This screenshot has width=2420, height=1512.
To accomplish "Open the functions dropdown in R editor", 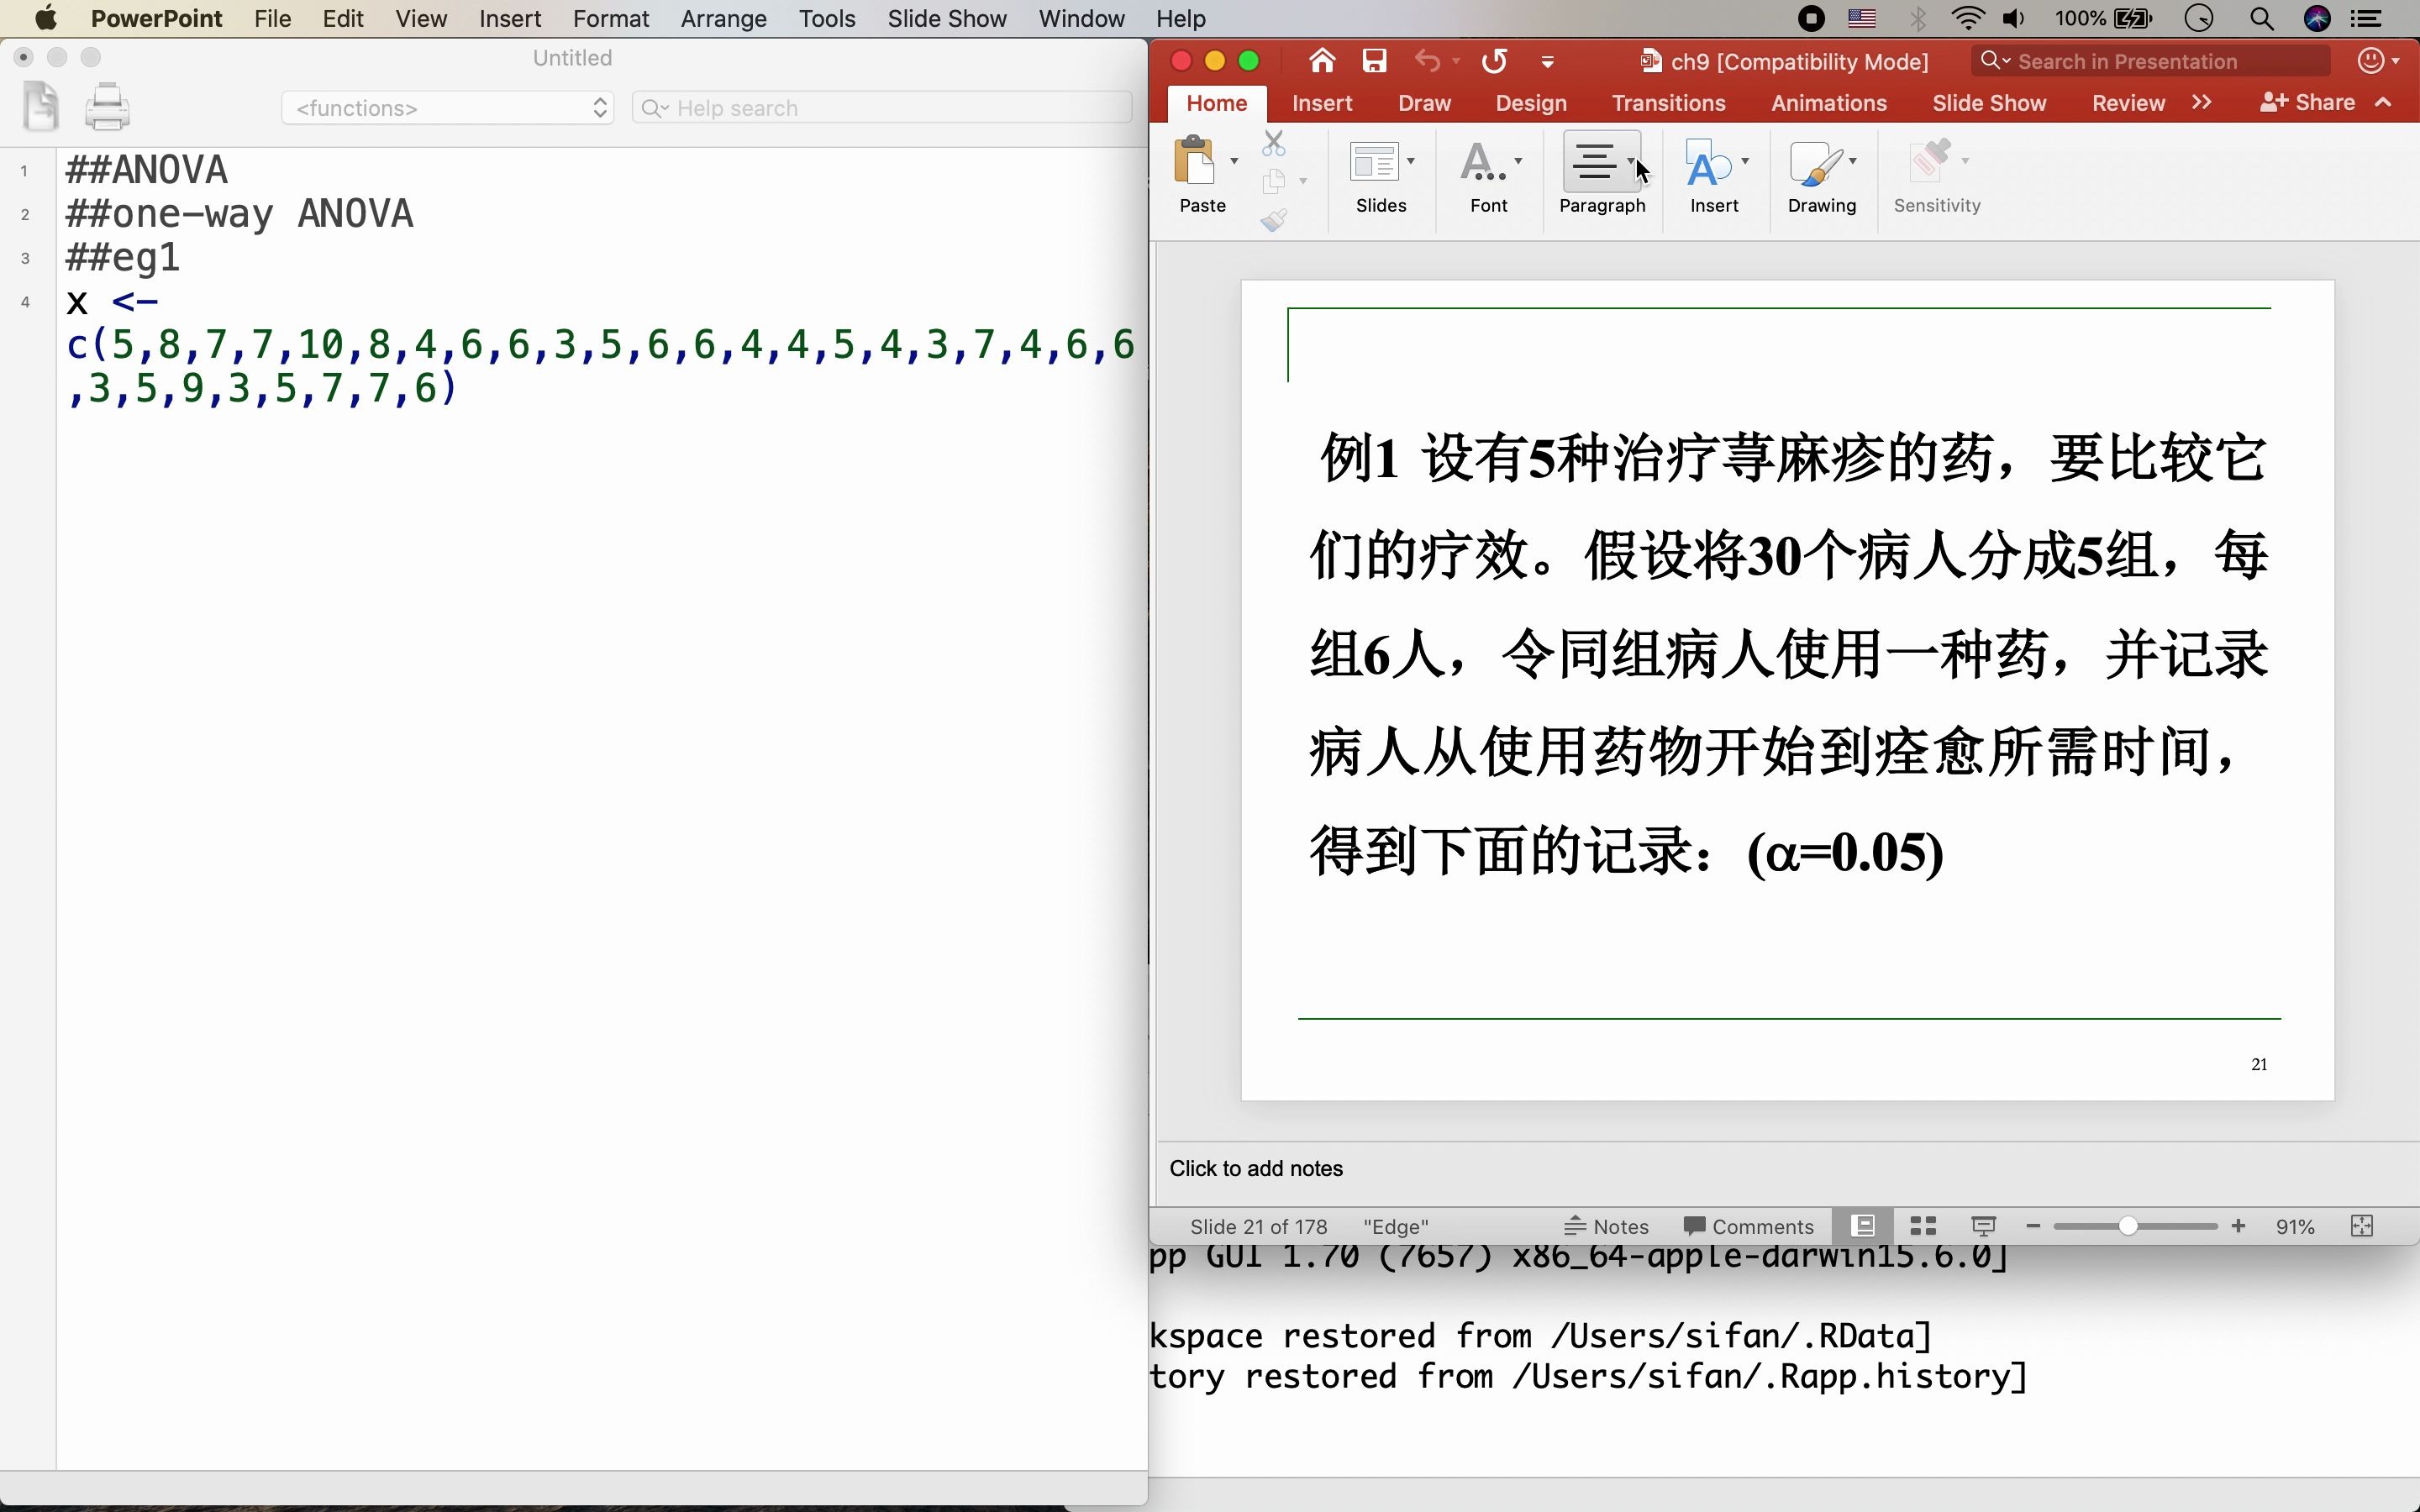I will [447, 108].
